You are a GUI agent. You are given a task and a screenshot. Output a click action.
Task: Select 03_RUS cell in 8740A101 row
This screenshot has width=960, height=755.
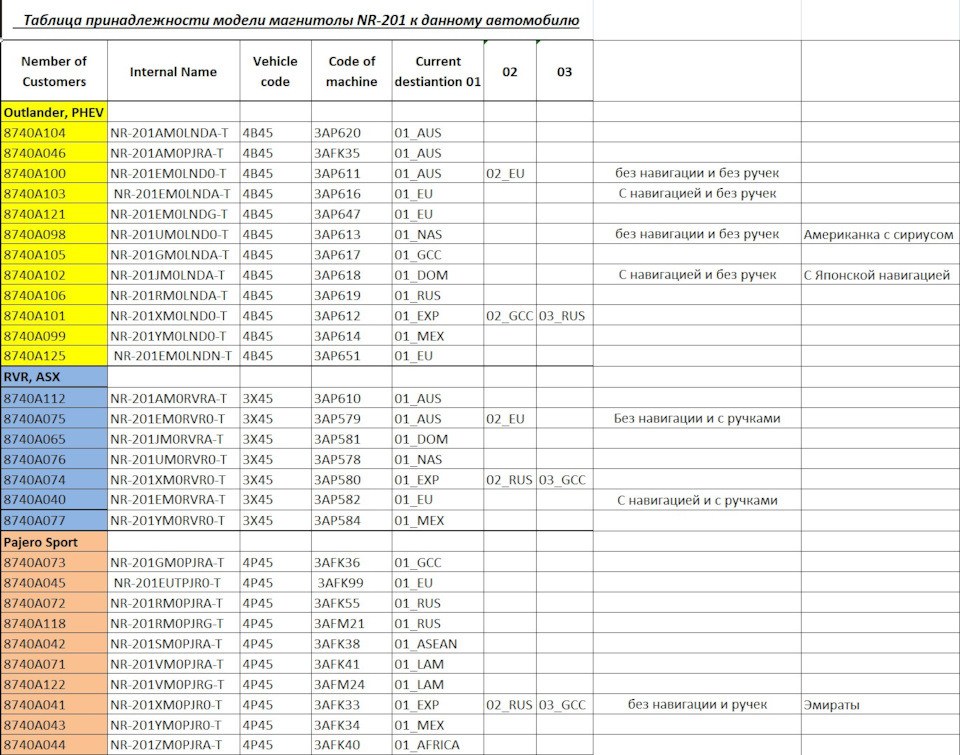pos(562,315)
